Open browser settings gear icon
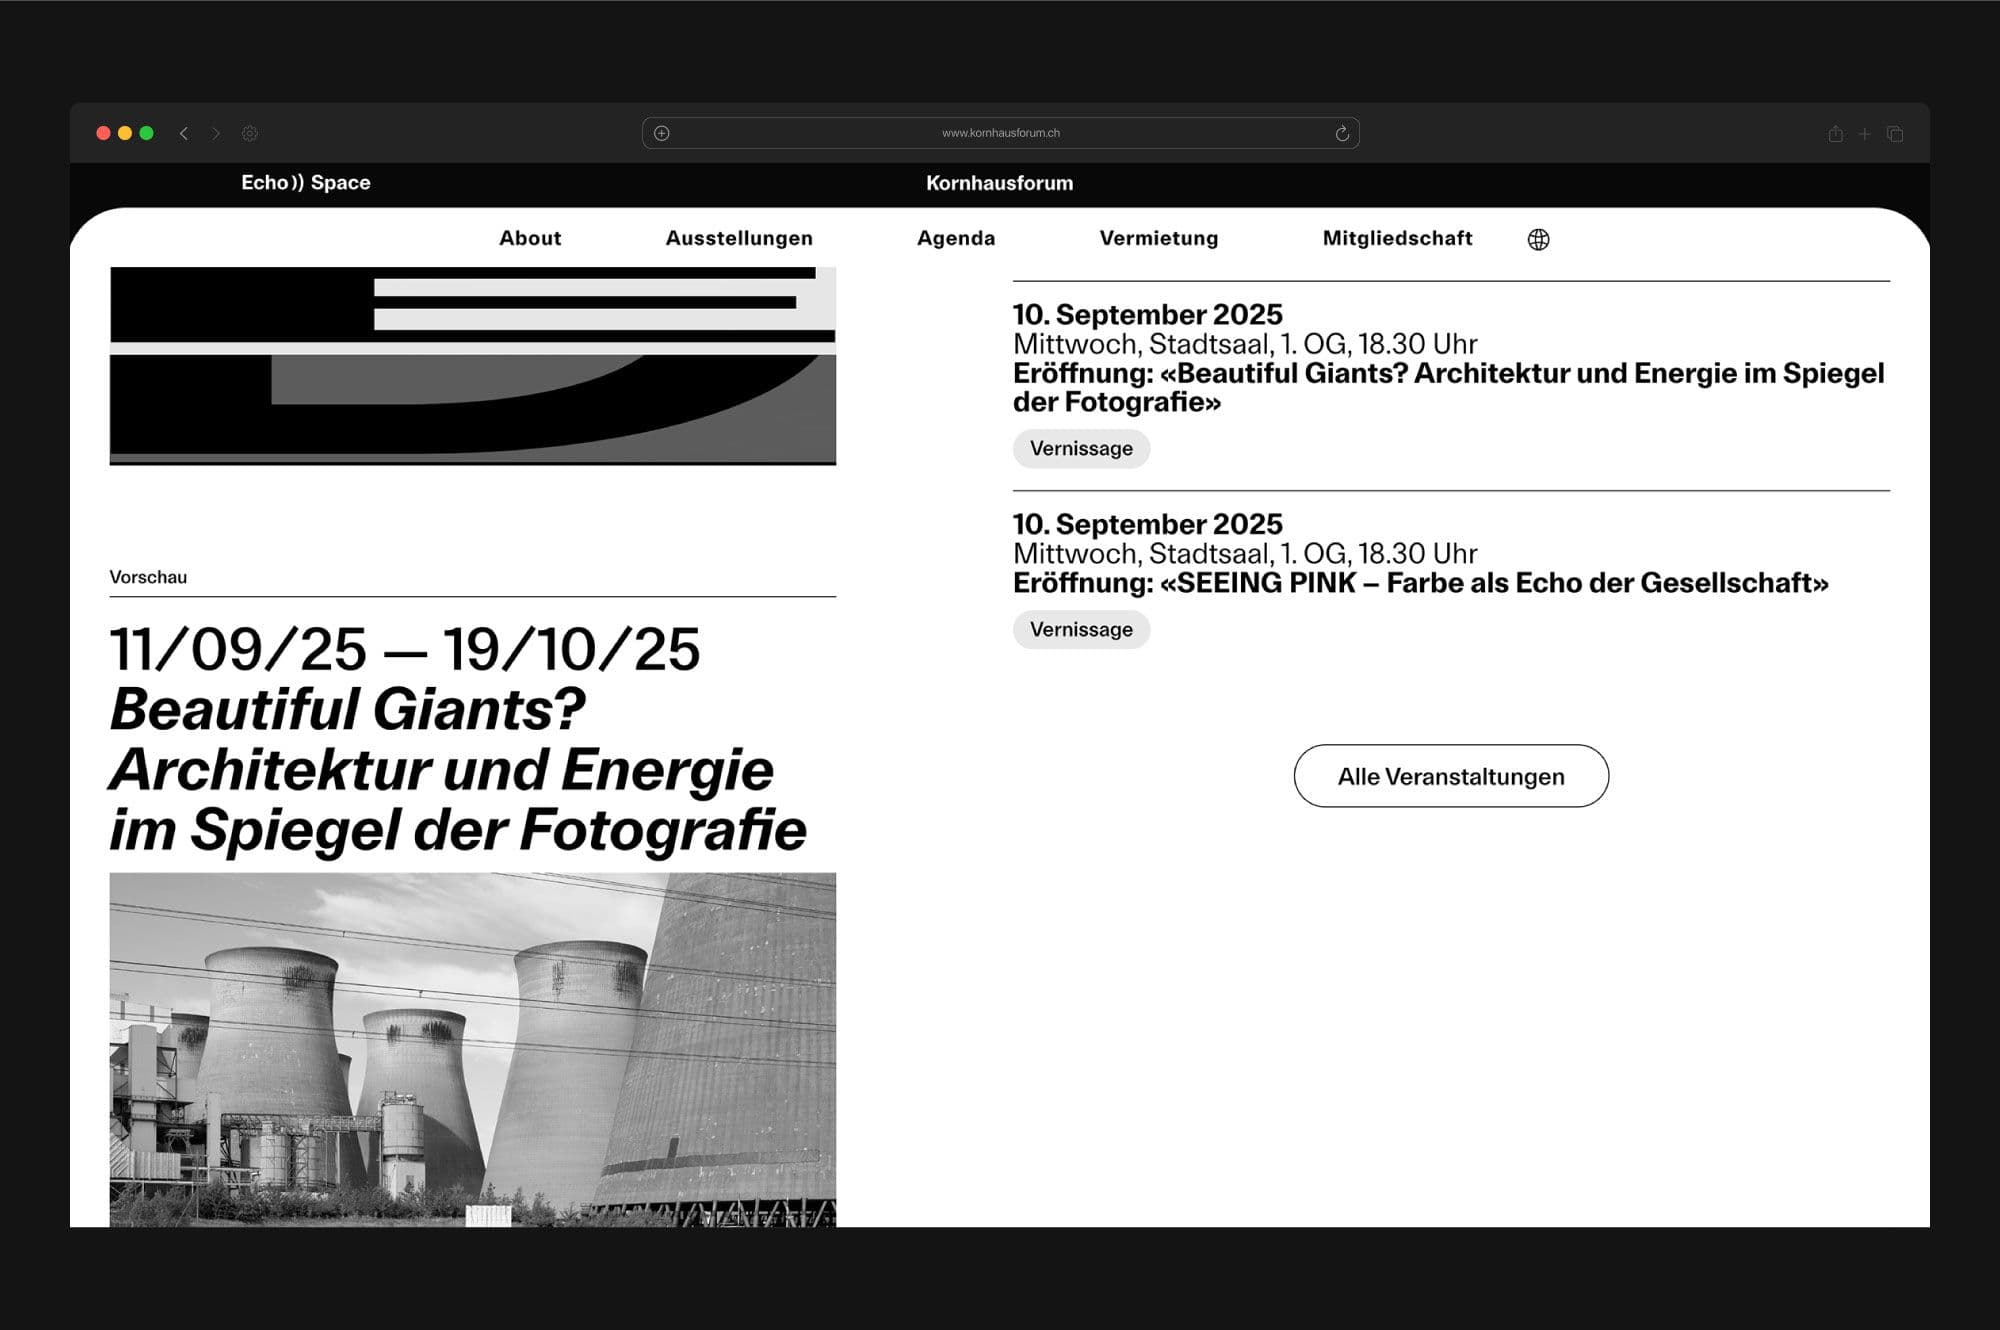The height and width of the screenshot is (1330, 2000). coord(250,133)
